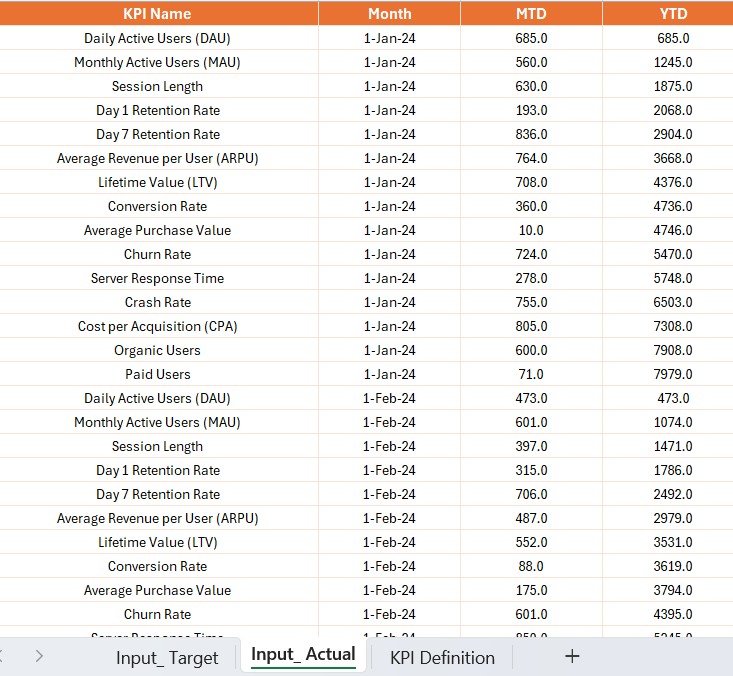Click MTD value 71.0
The height and width of the screenshot is (676, 733).
point(531,374)
